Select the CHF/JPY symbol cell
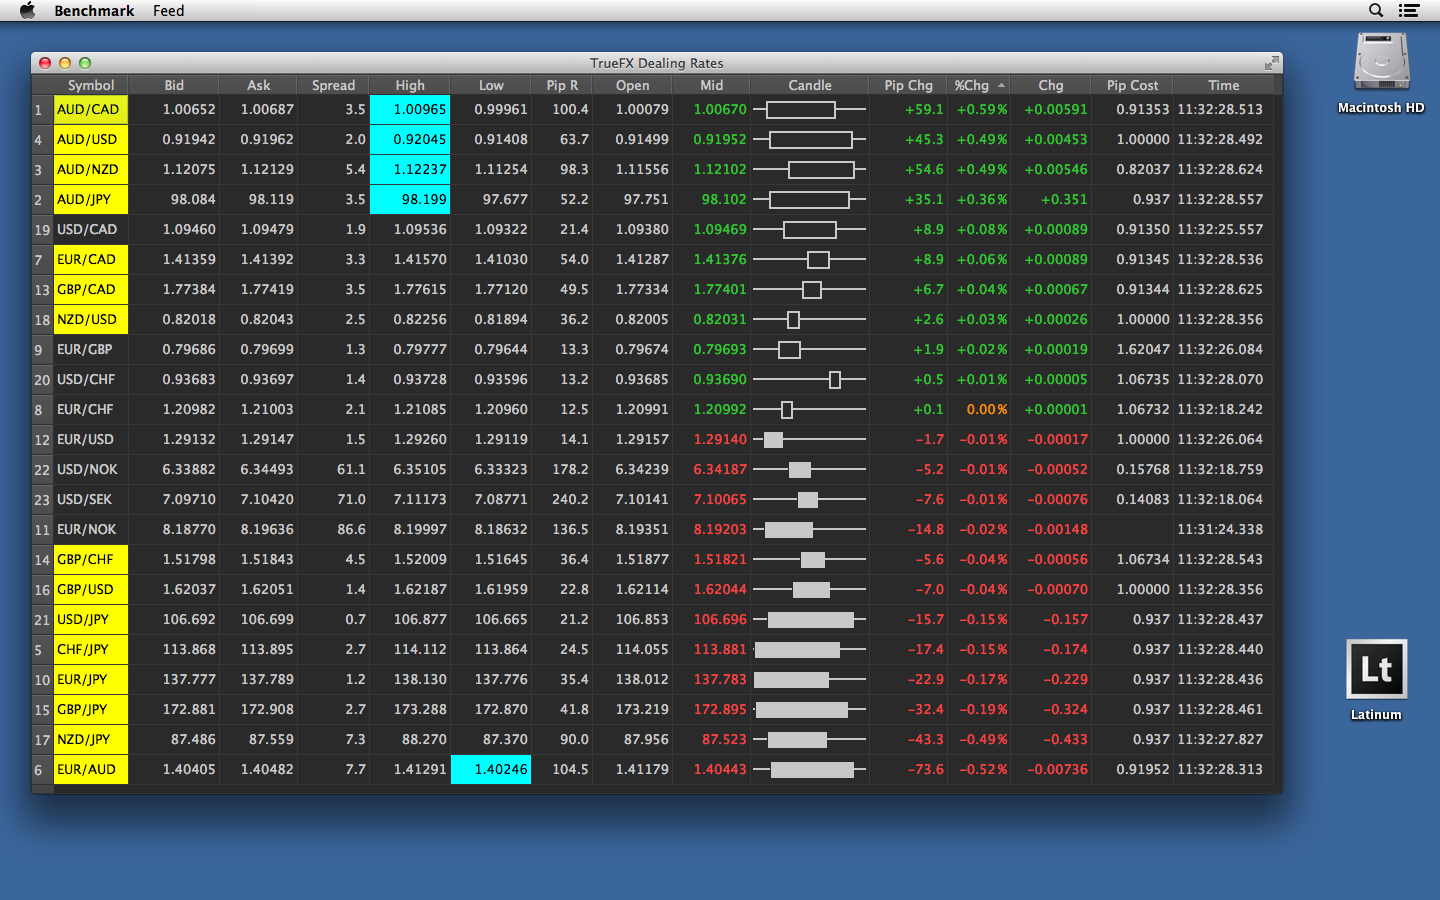 click(x=91, y=649)
